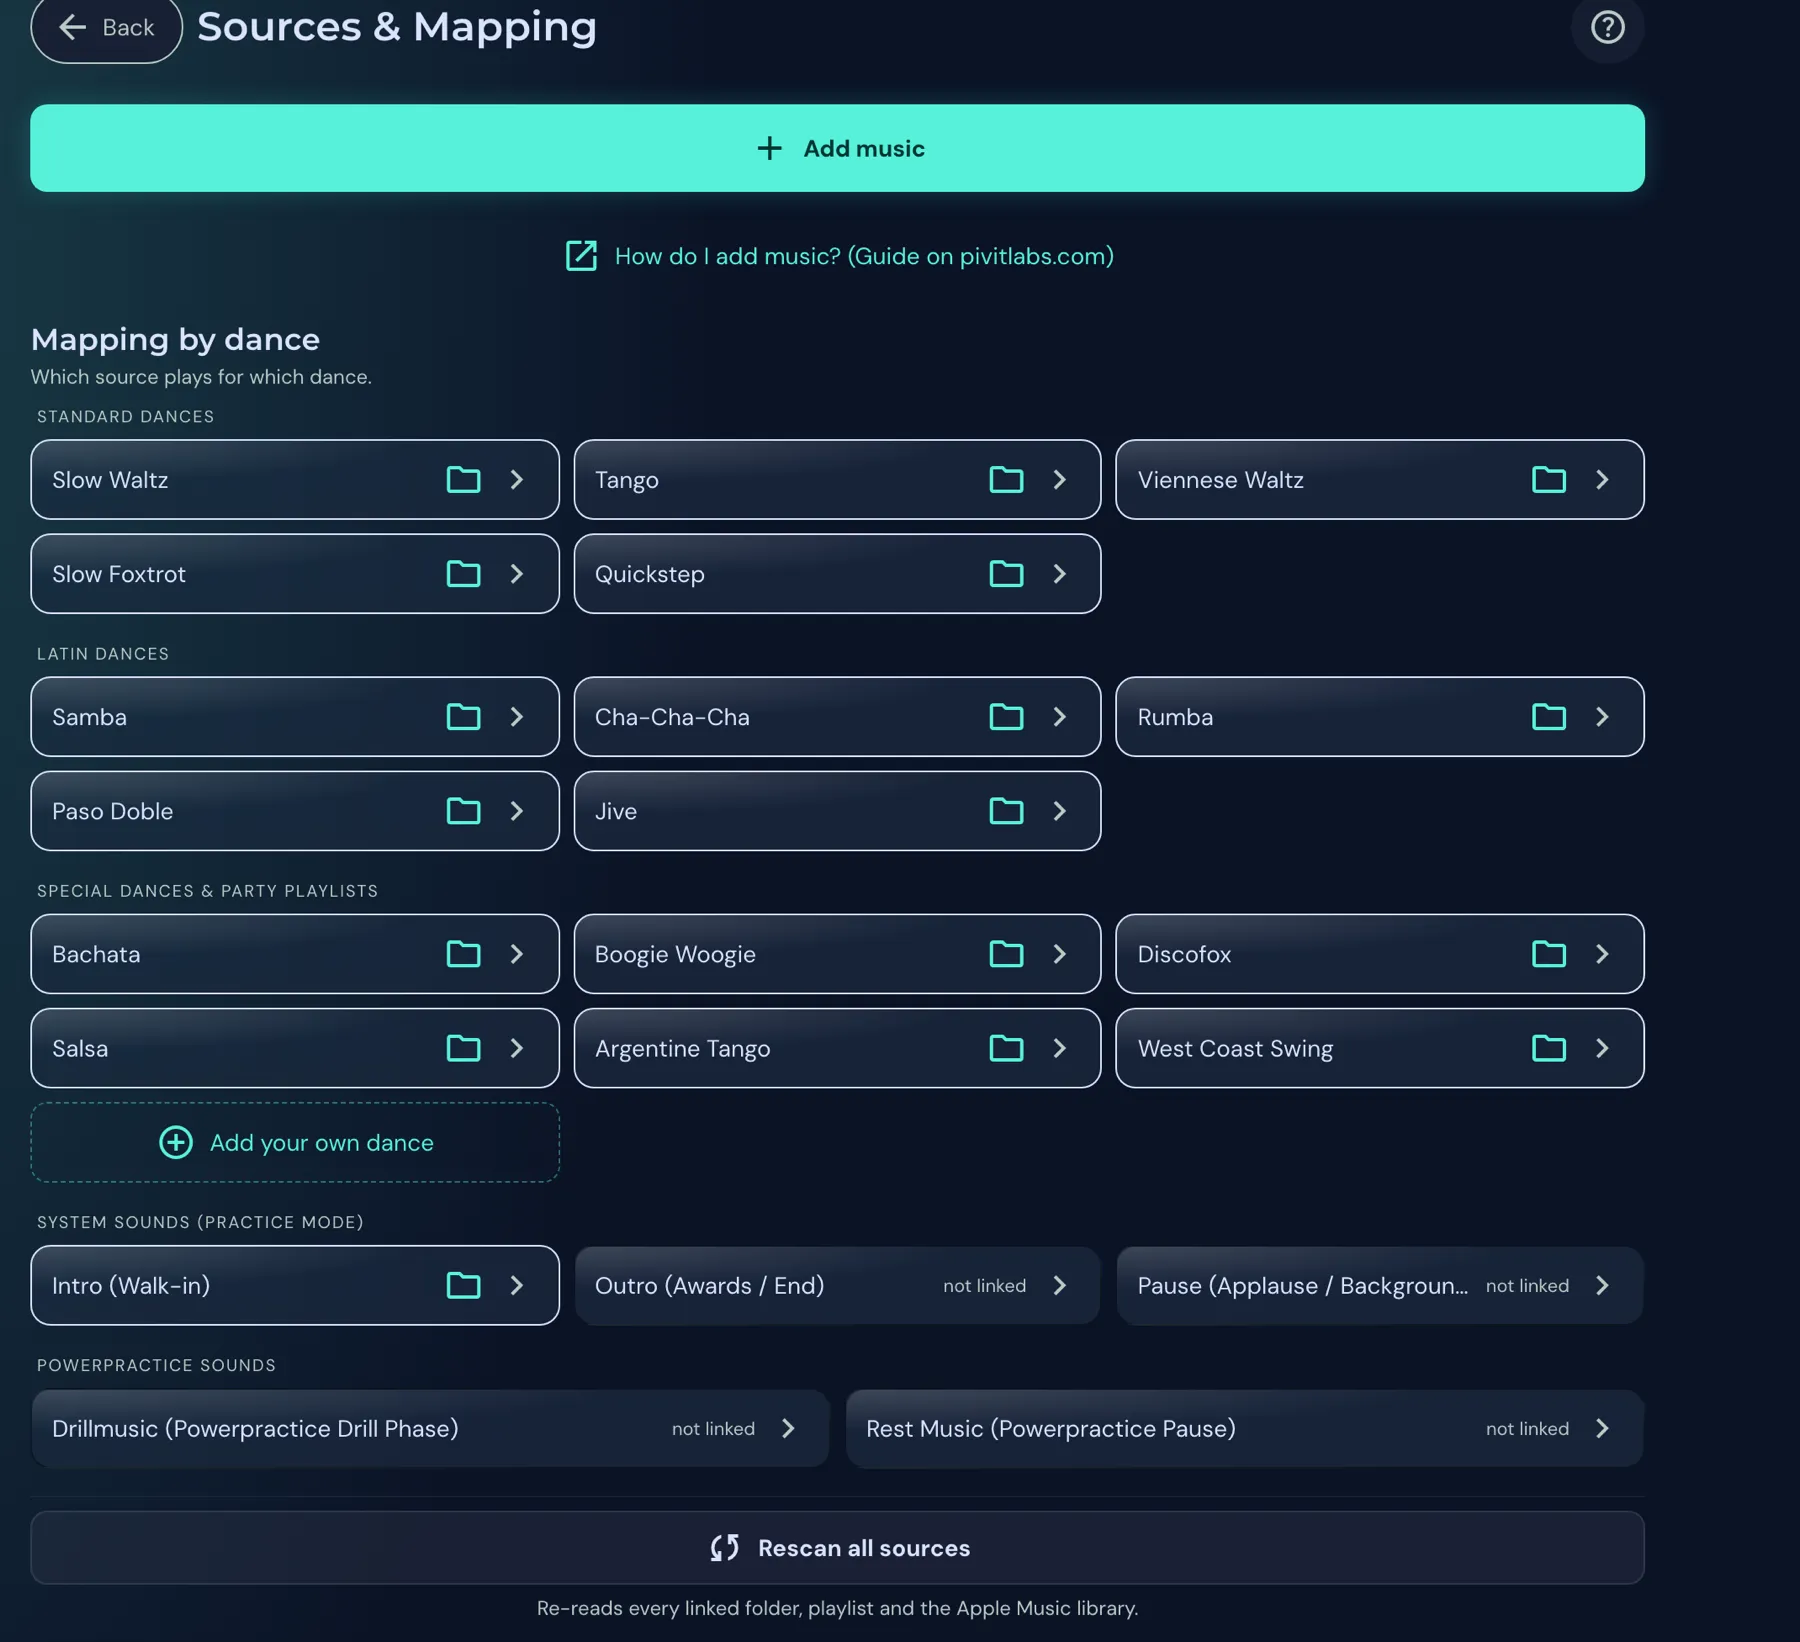
Task: Click the folder icon on Bachata
Action: (463, 954)
